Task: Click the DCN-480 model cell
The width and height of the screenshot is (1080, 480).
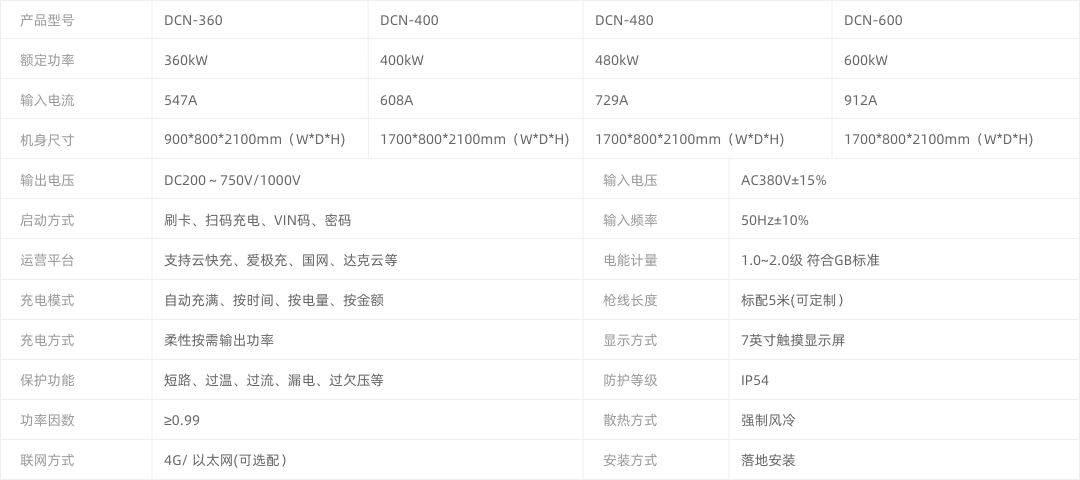Action: (x=624, y=20)
